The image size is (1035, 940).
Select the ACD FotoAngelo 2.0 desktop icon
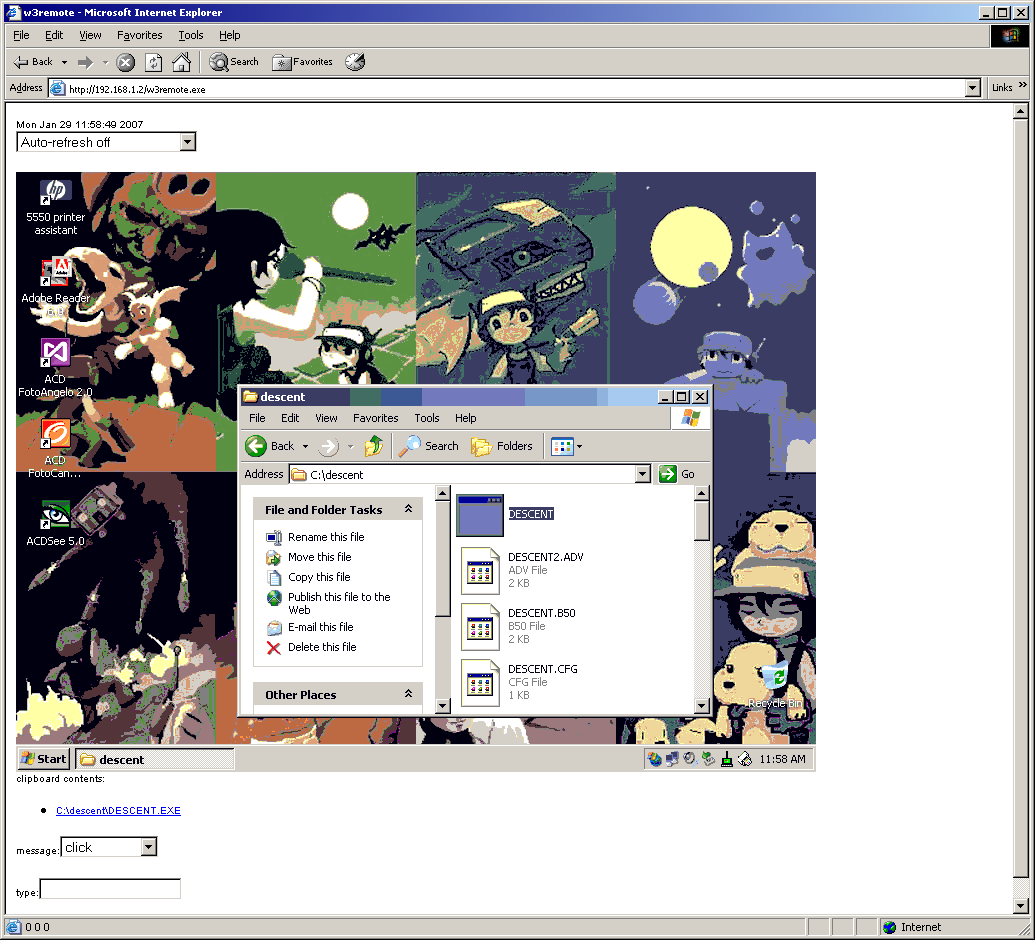(x=55, y=368)
